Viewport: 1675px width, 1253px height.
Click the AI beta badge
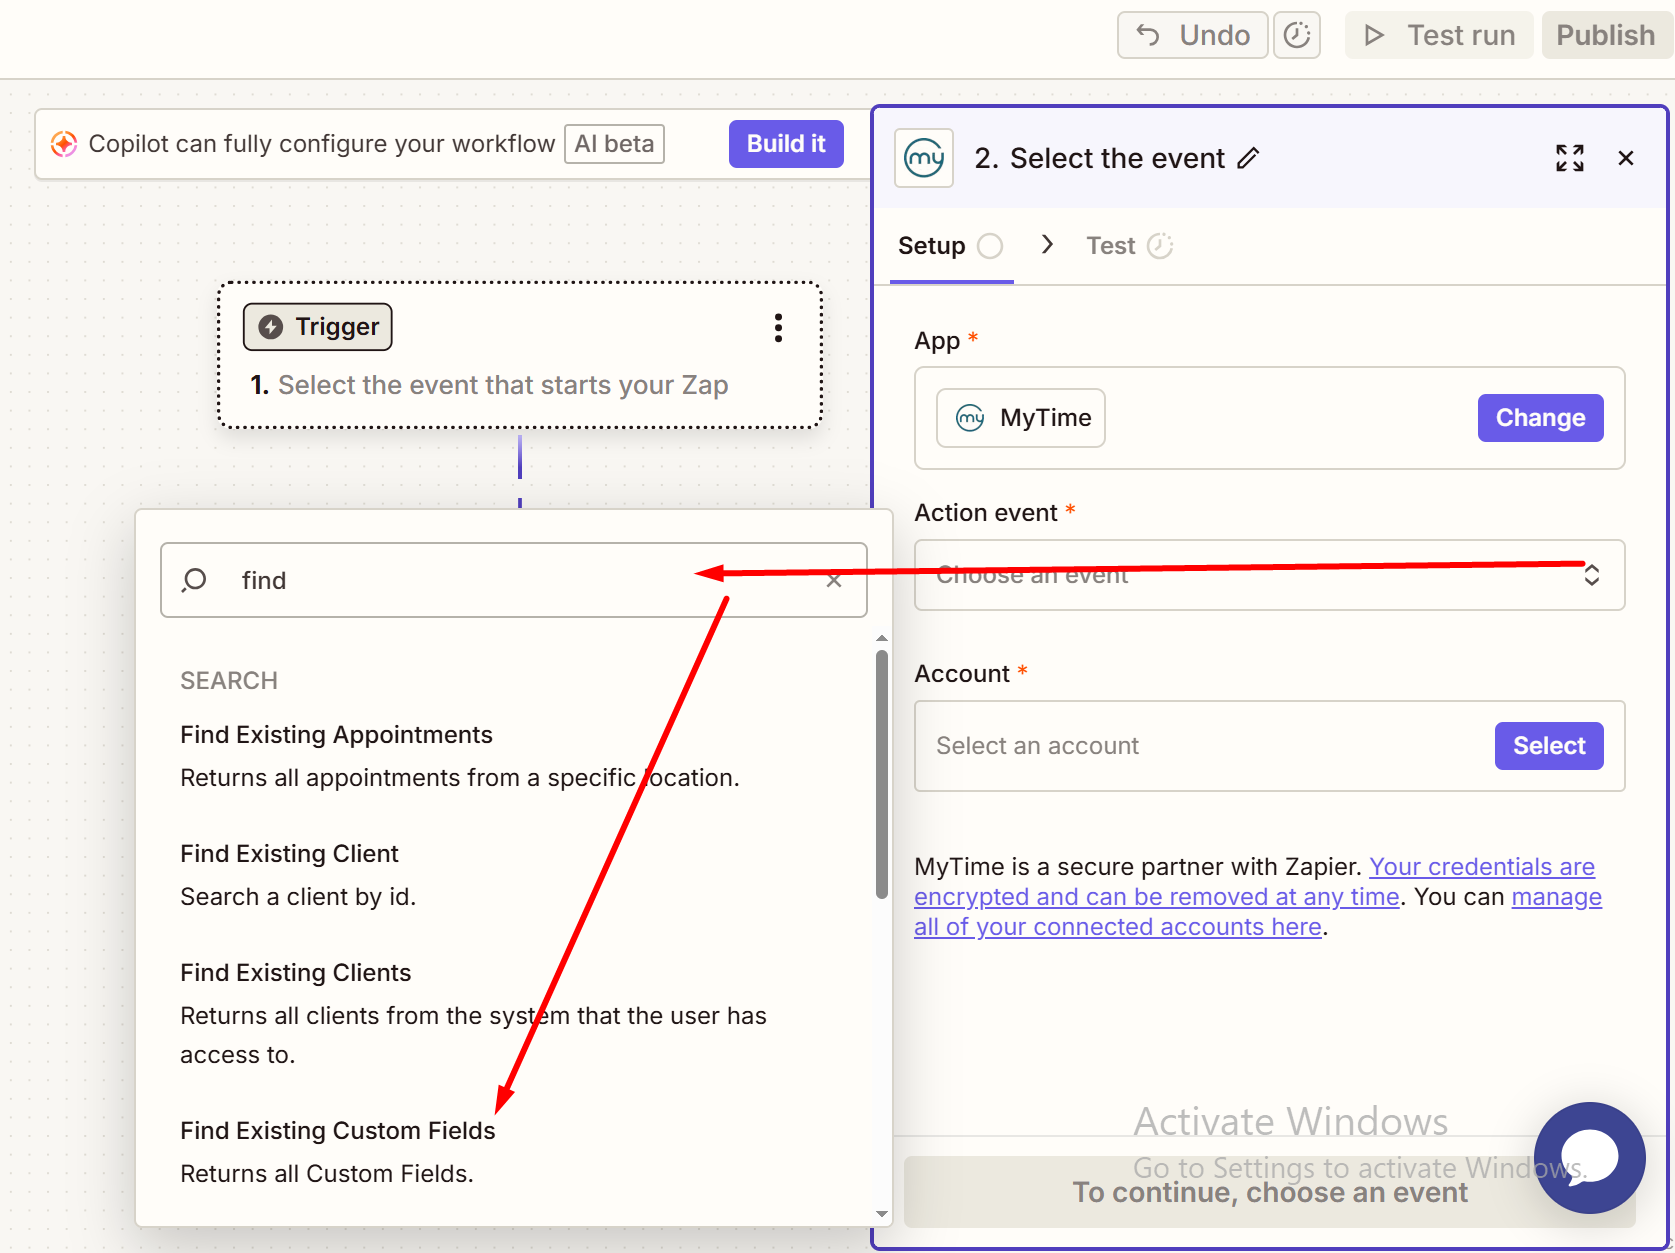(x=614, y=144)
